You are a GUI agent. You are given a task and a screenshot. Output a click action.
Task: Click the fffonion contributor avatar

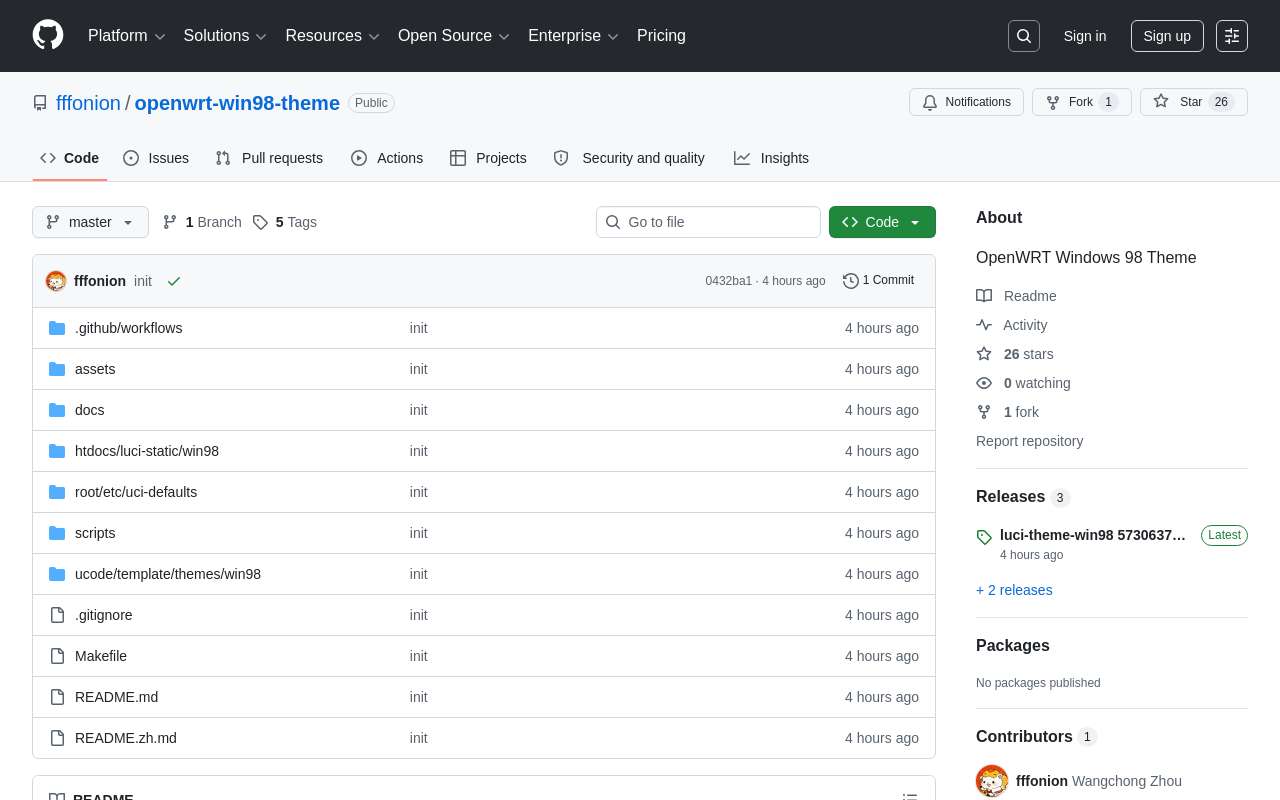[992, 781]
